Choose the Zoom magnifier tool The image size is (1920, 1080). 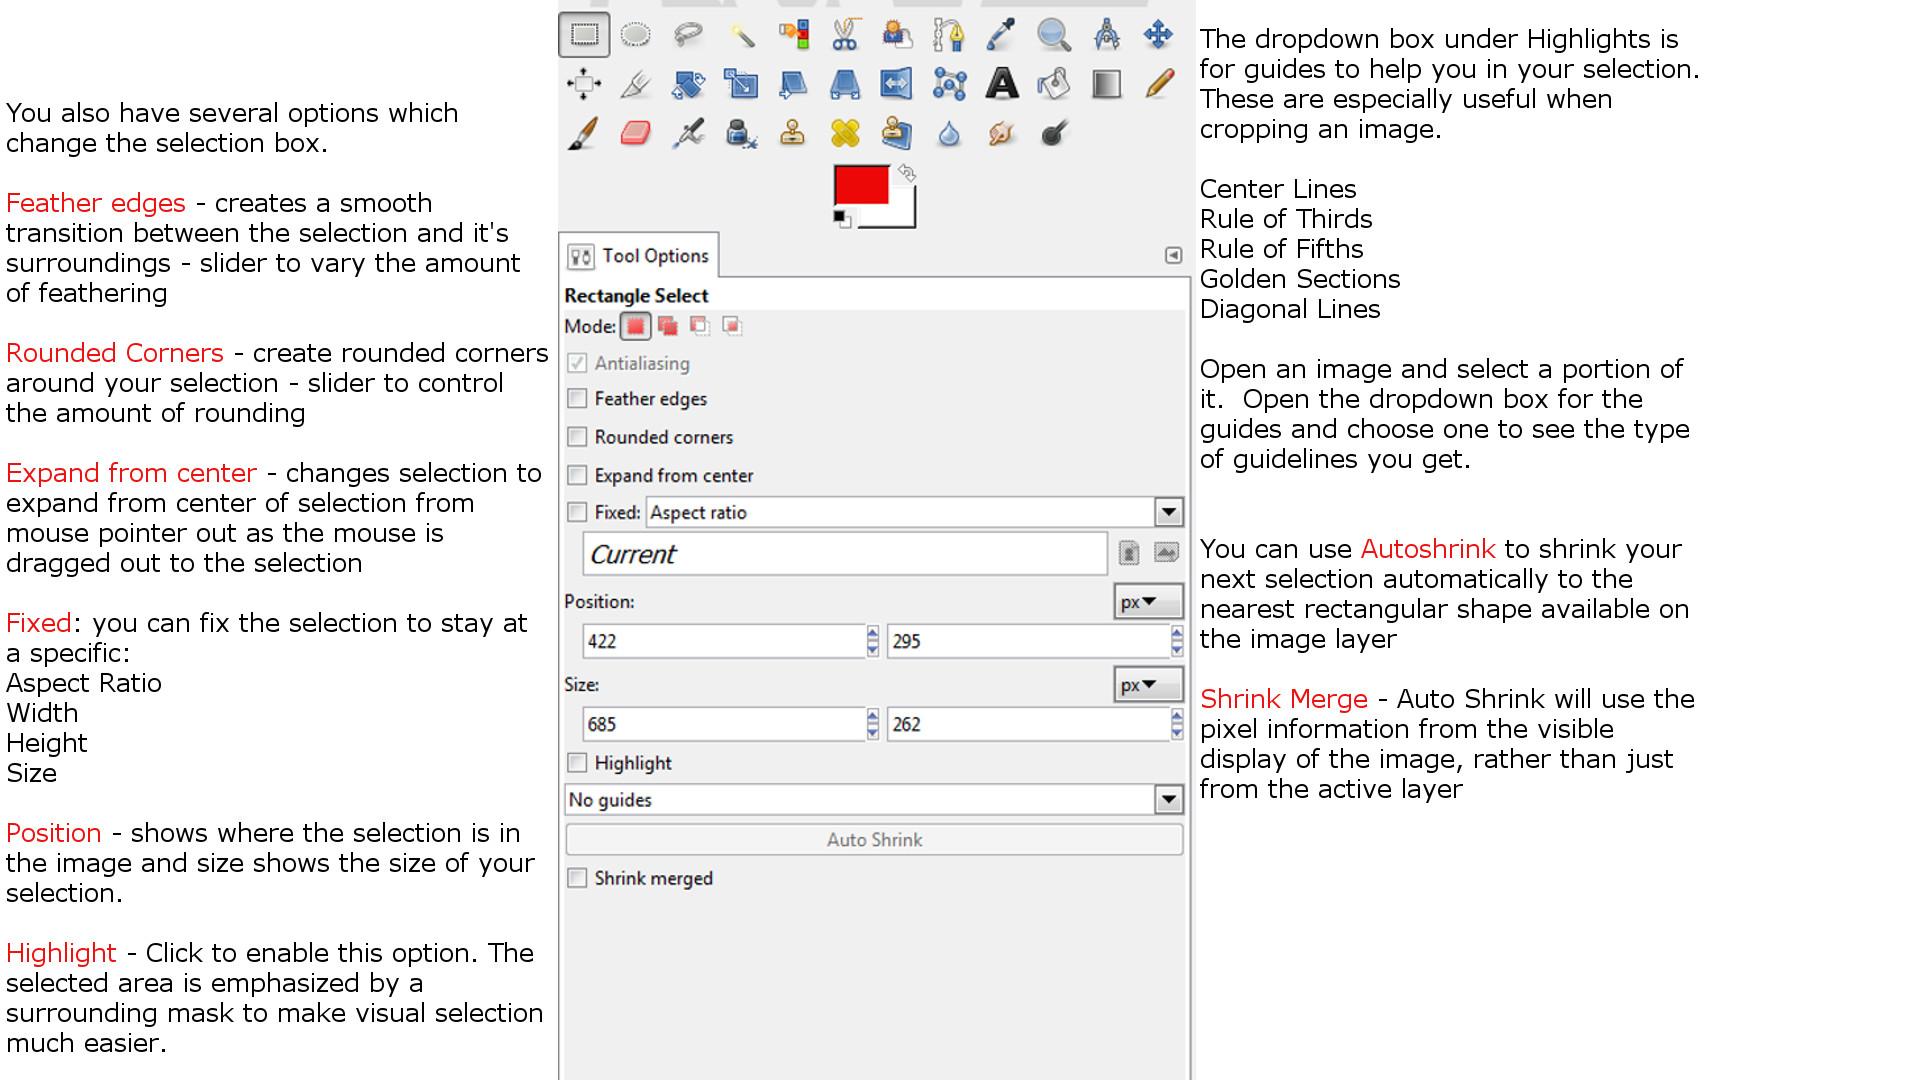click(1054, 35)
